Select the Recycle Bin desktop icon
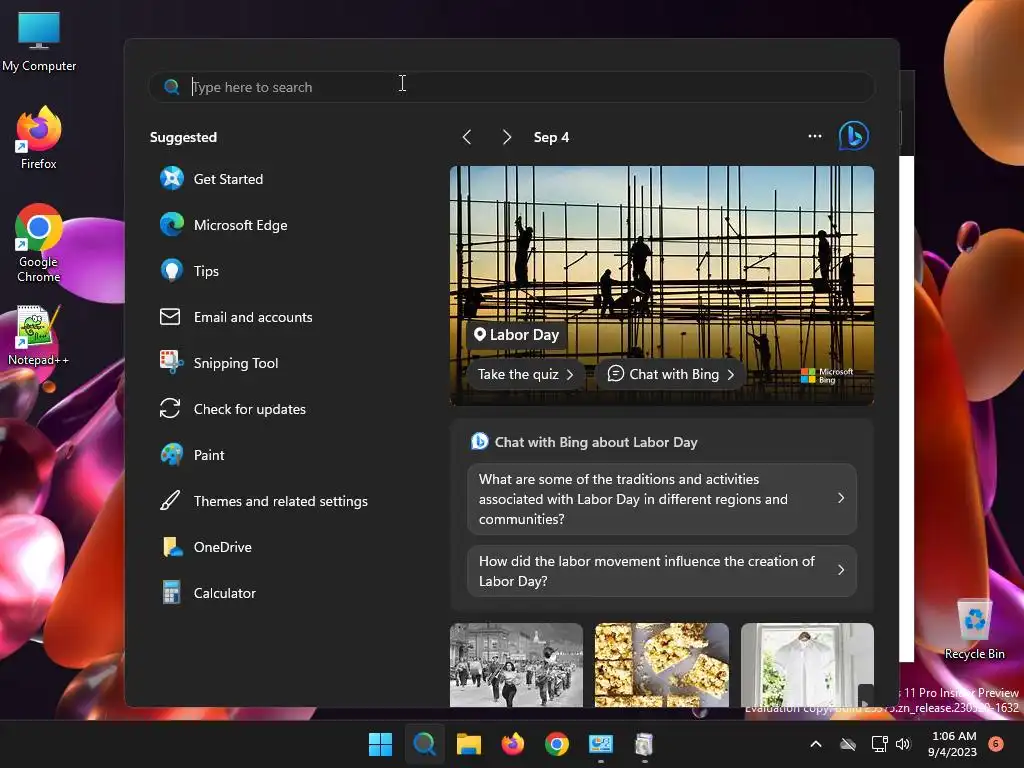Image resolution: width=1024 pixels, height=768 pixels. point(974,630)
